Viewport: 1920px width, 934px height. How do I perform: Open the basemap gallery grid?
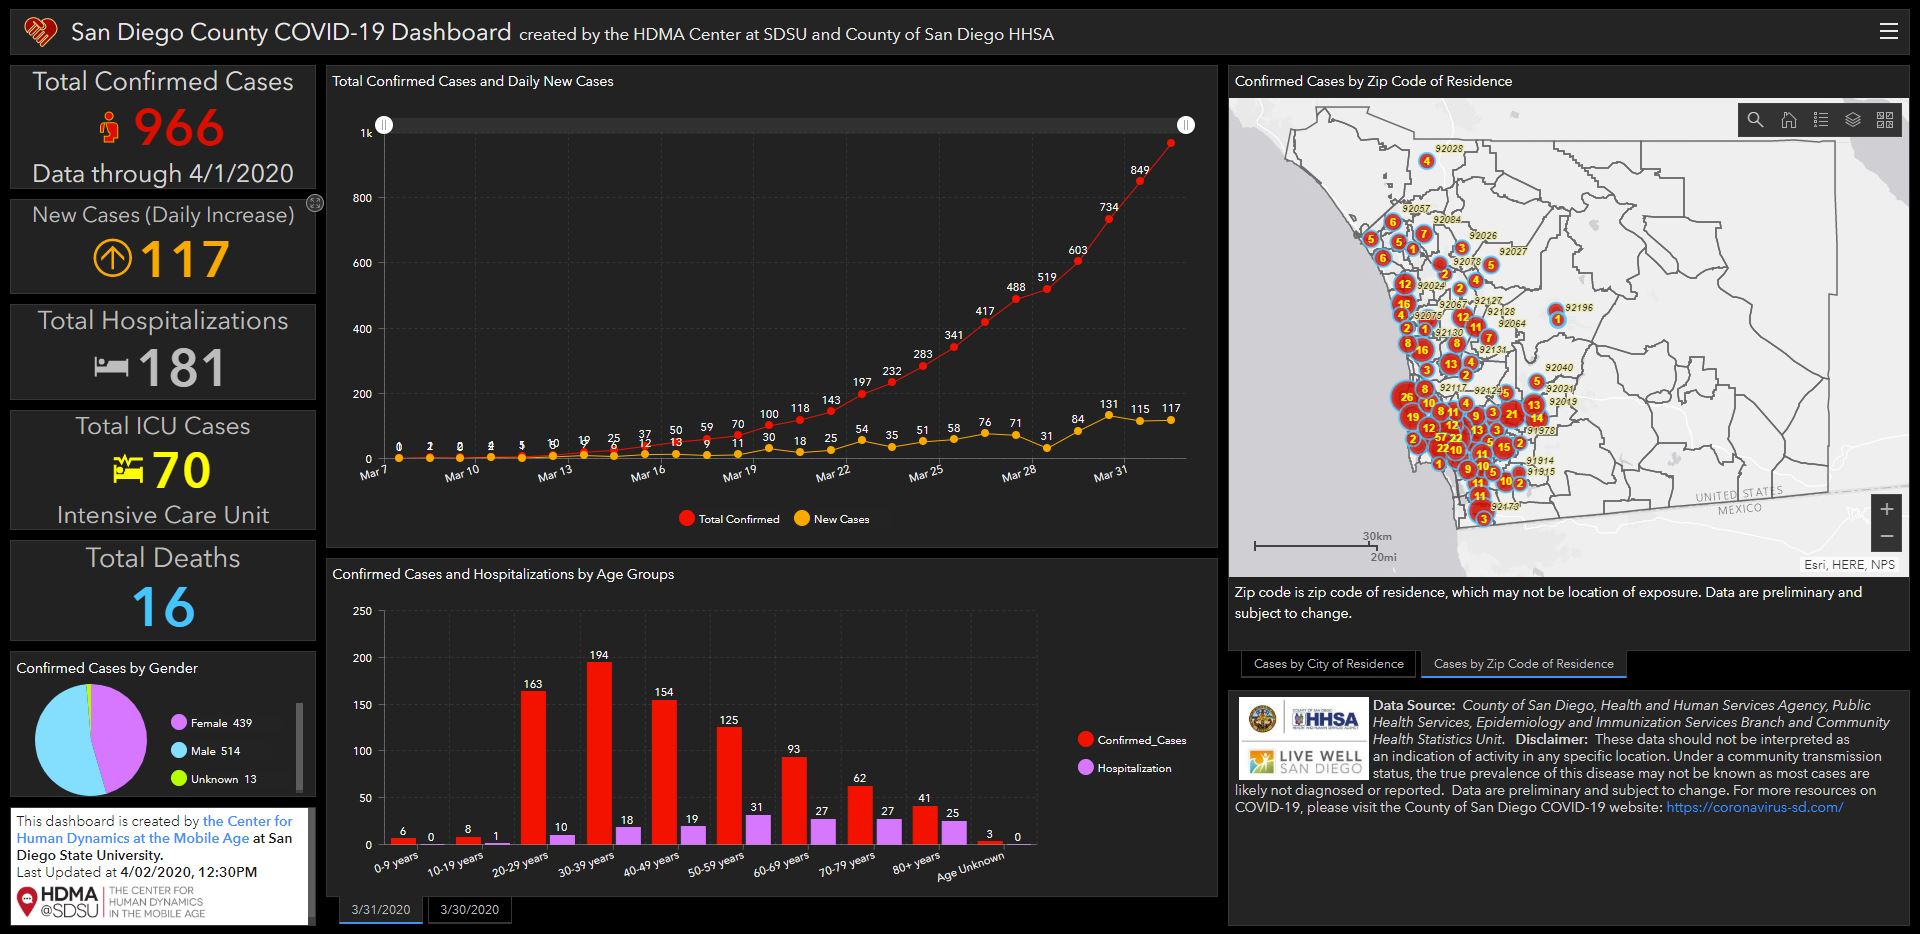click(x=1885, y=120)
